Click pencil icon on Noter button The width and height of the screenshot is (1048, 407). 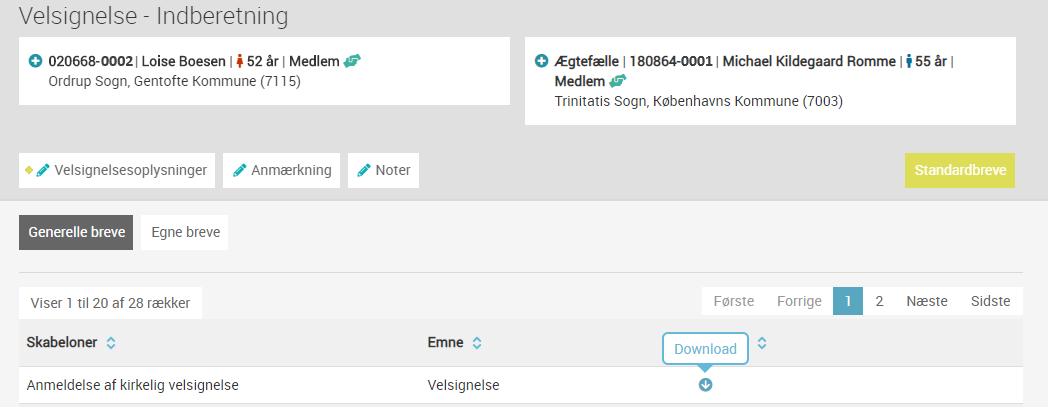pyautogui.click(x=364, y=170)
